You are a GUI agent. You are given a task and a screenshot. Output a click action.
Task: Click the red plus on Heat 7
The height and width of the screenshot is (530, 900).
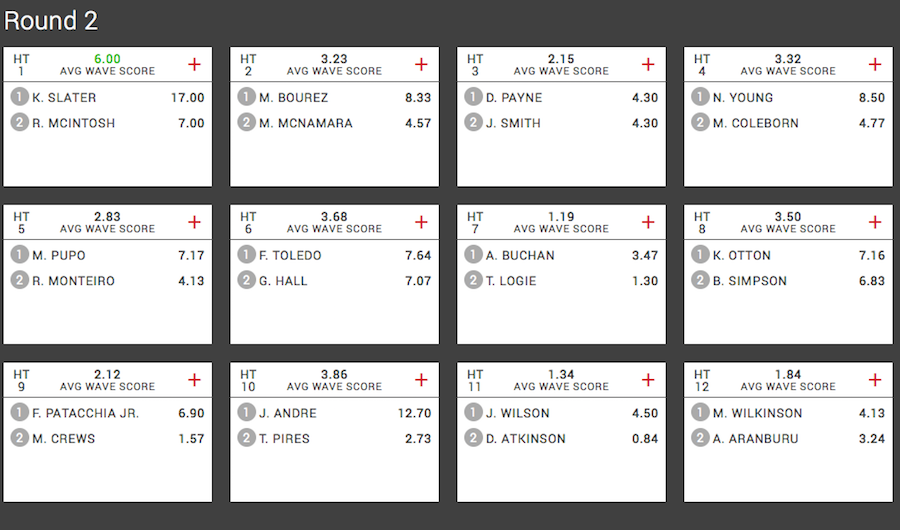click(648, 222)
